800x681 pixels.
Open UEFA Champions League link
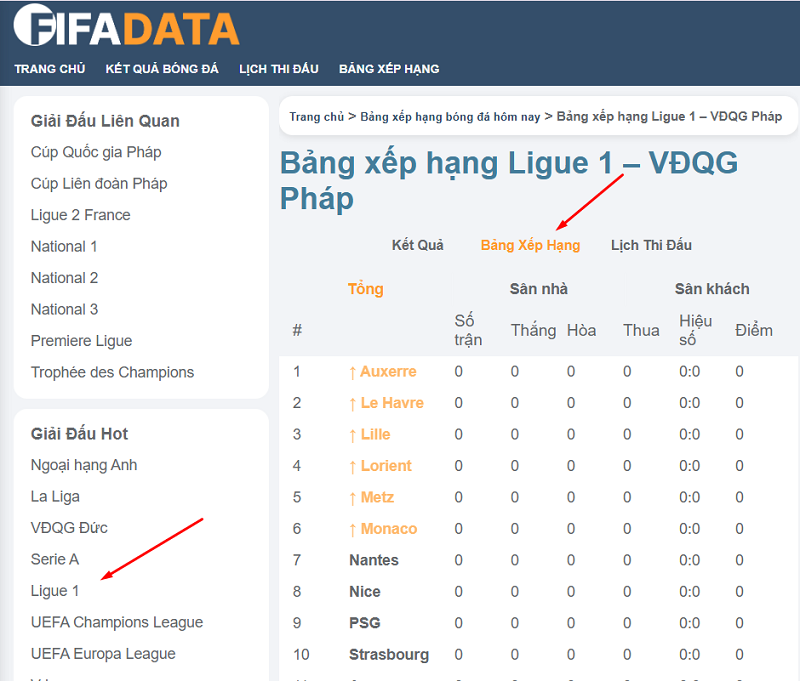point(117,622)
